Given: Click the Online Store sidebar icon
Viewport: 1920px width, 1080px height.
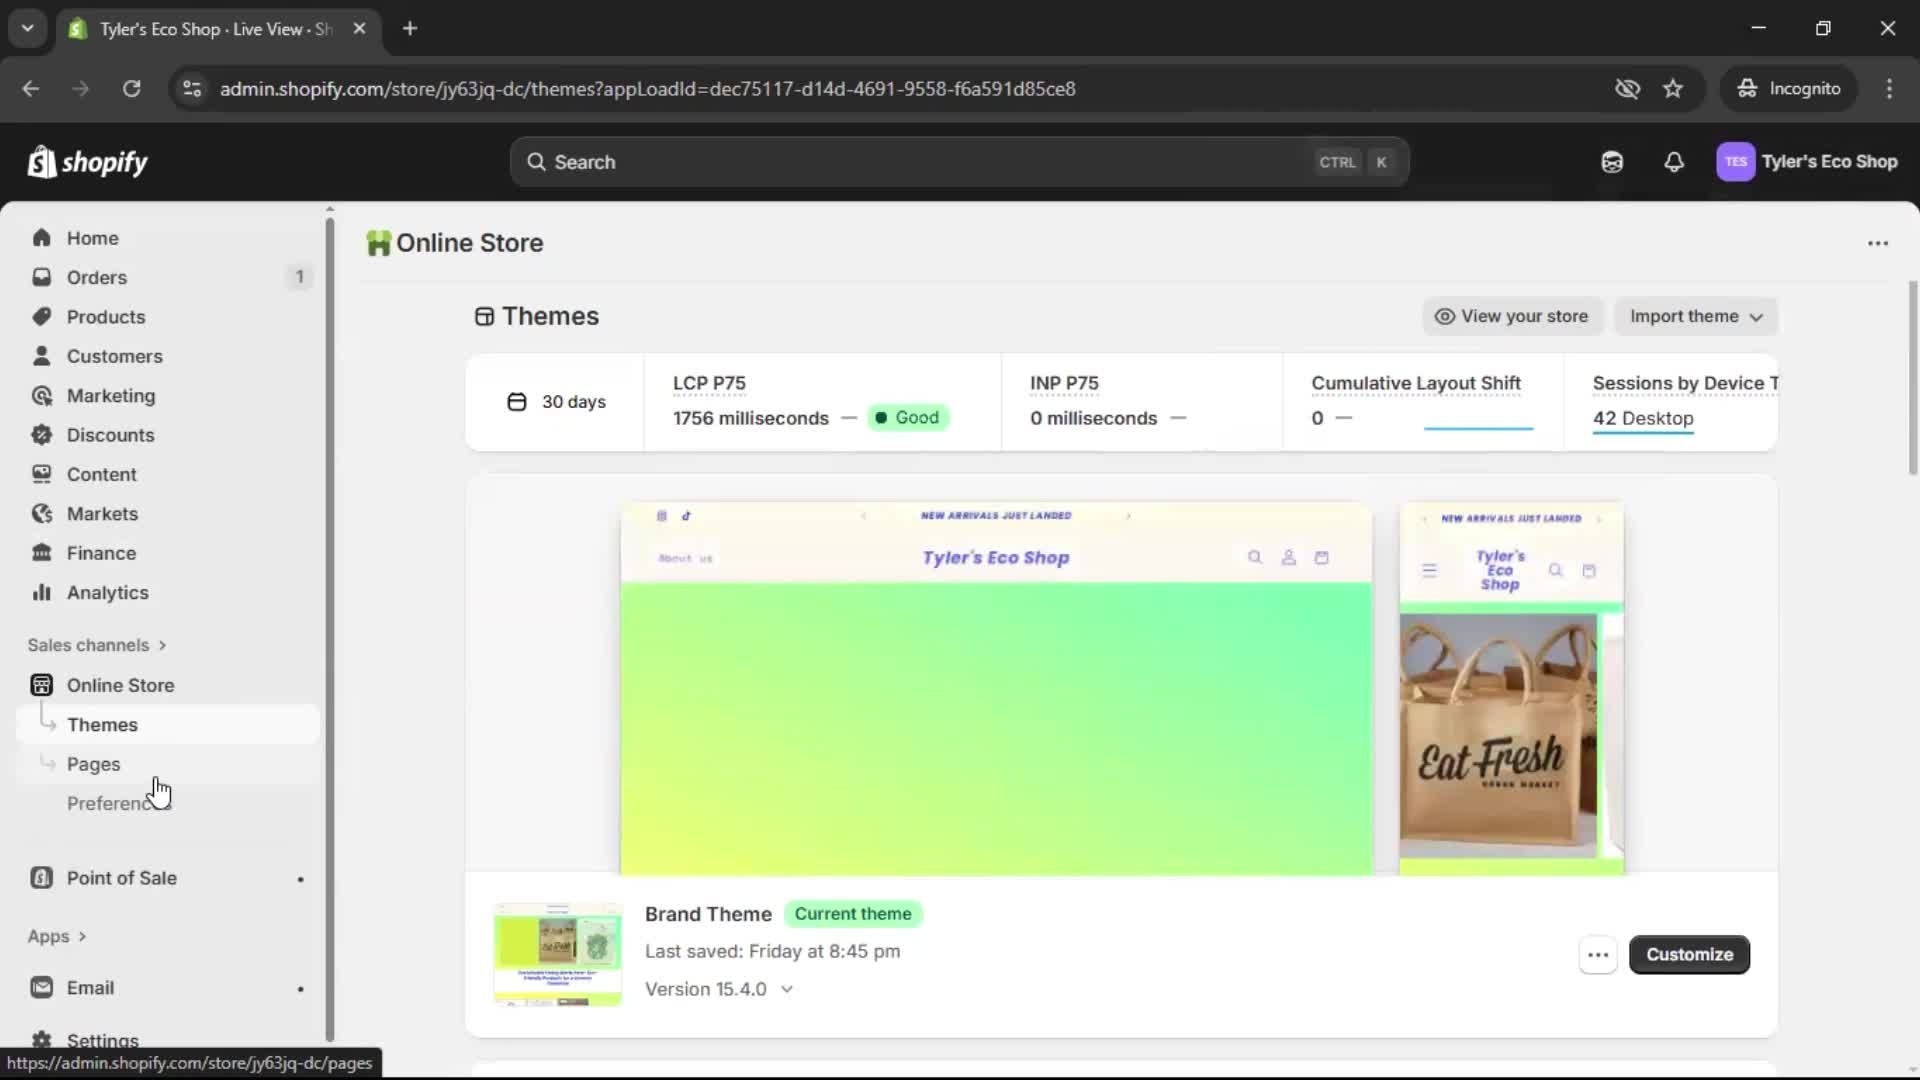Looking at the screenshot, I should tap(41, 685).
